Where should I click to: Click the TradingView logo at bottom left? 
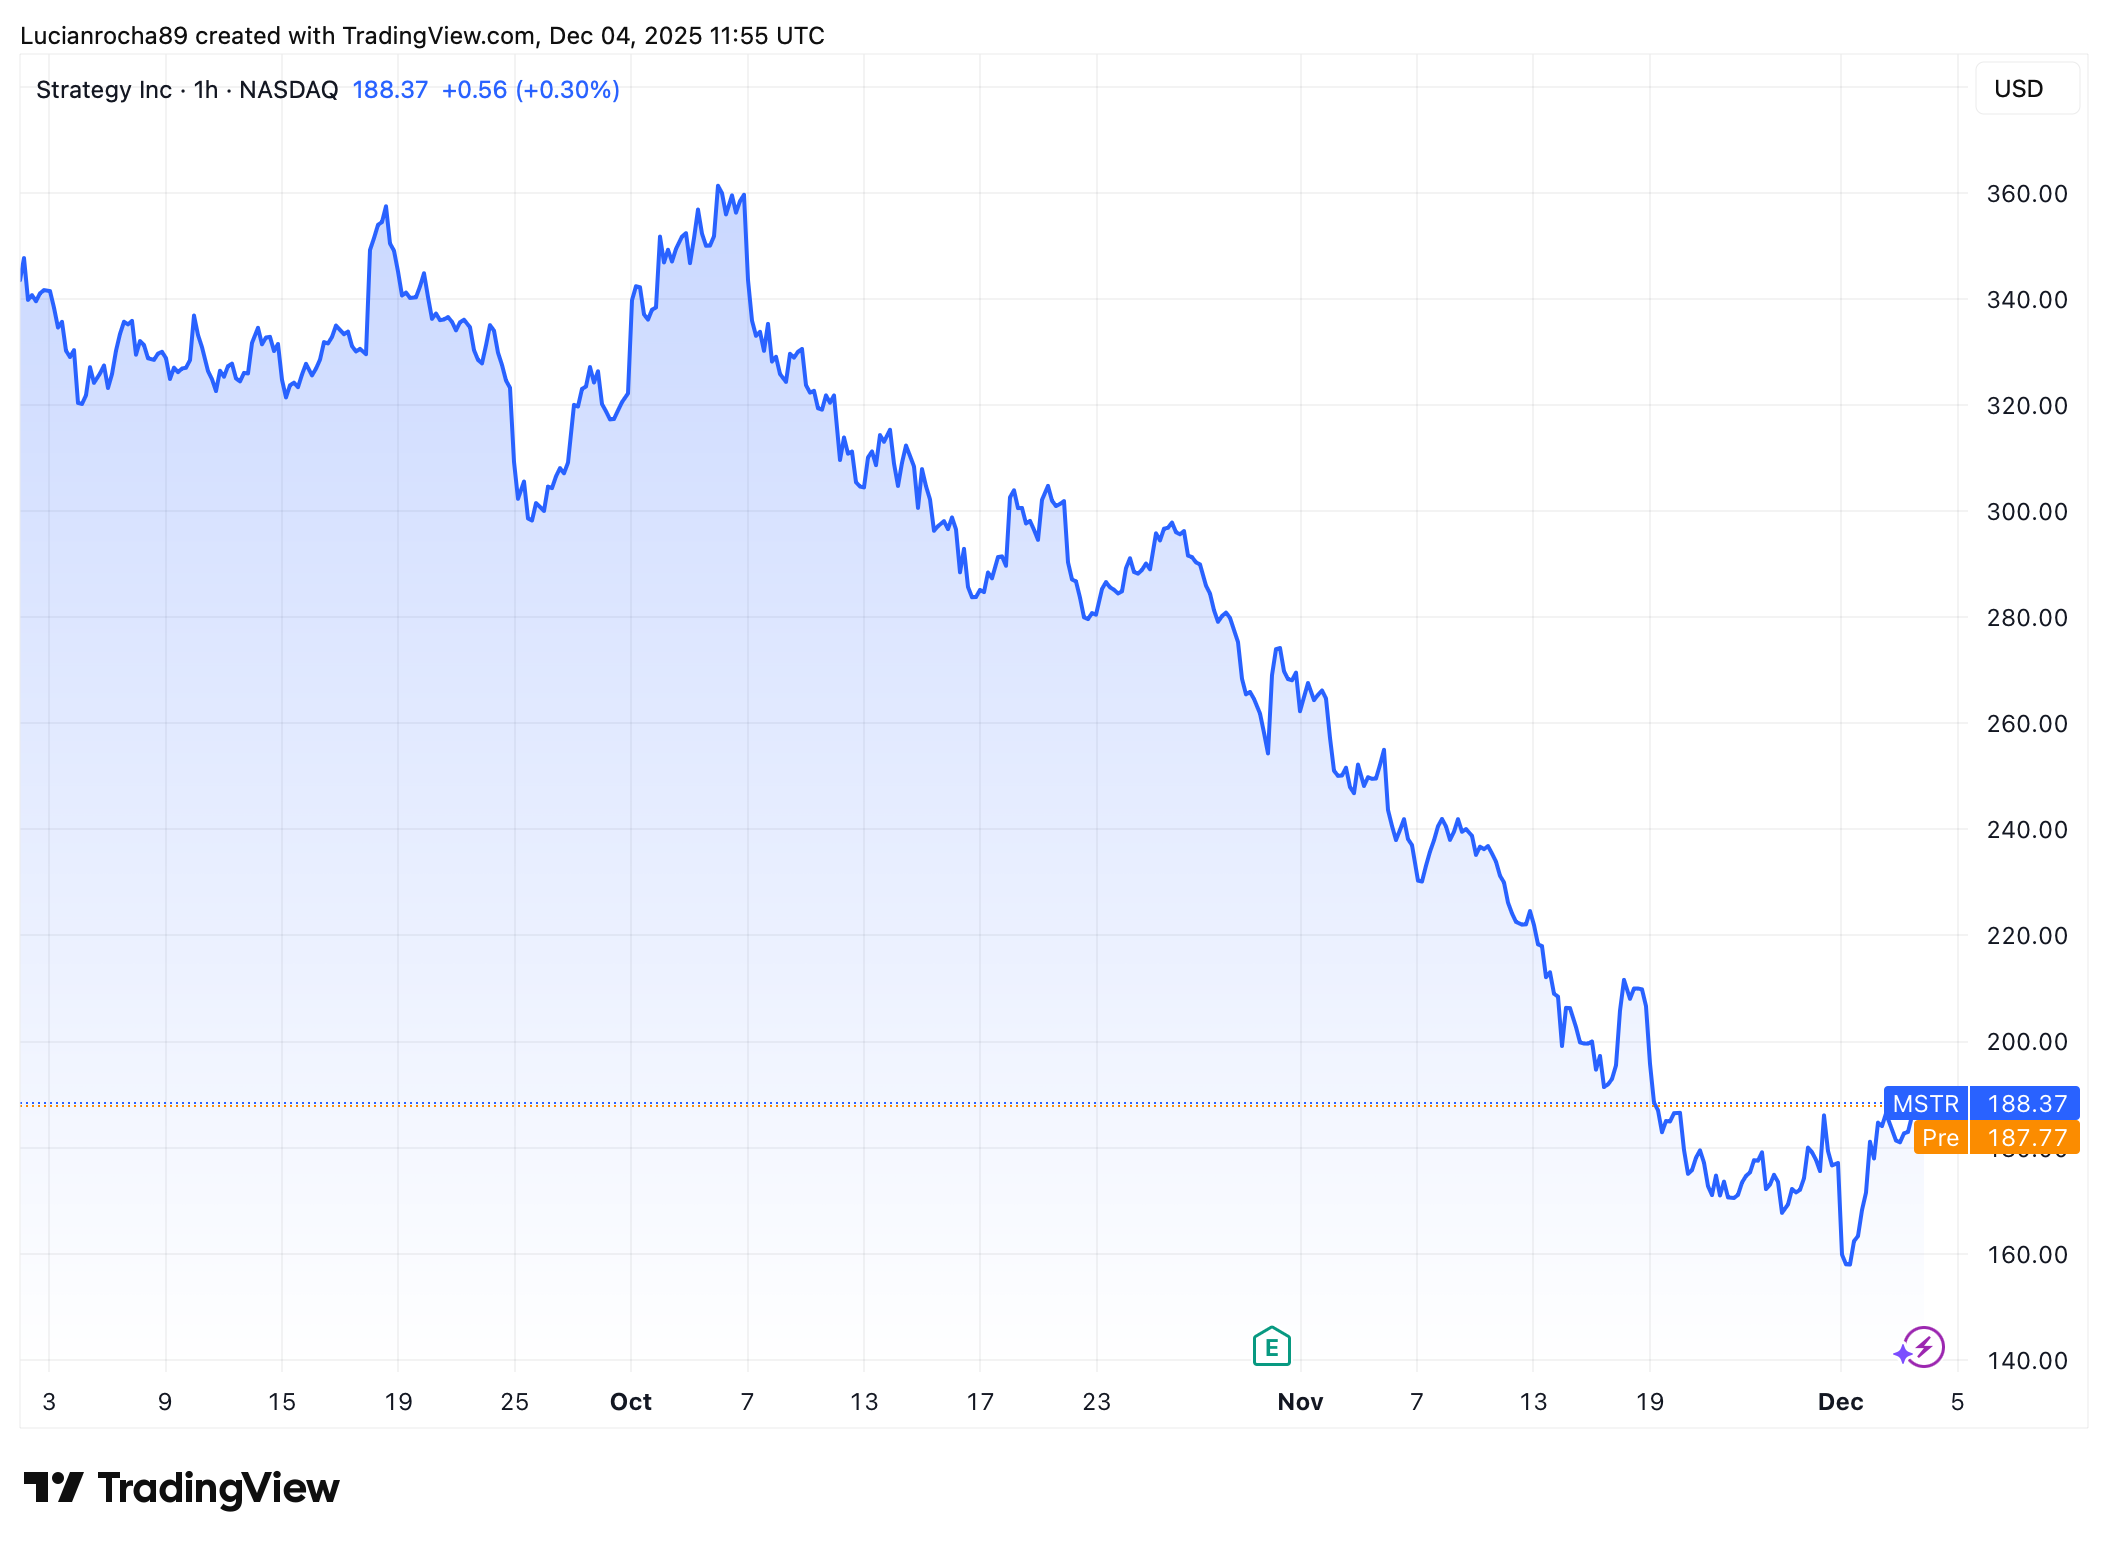181,1488
